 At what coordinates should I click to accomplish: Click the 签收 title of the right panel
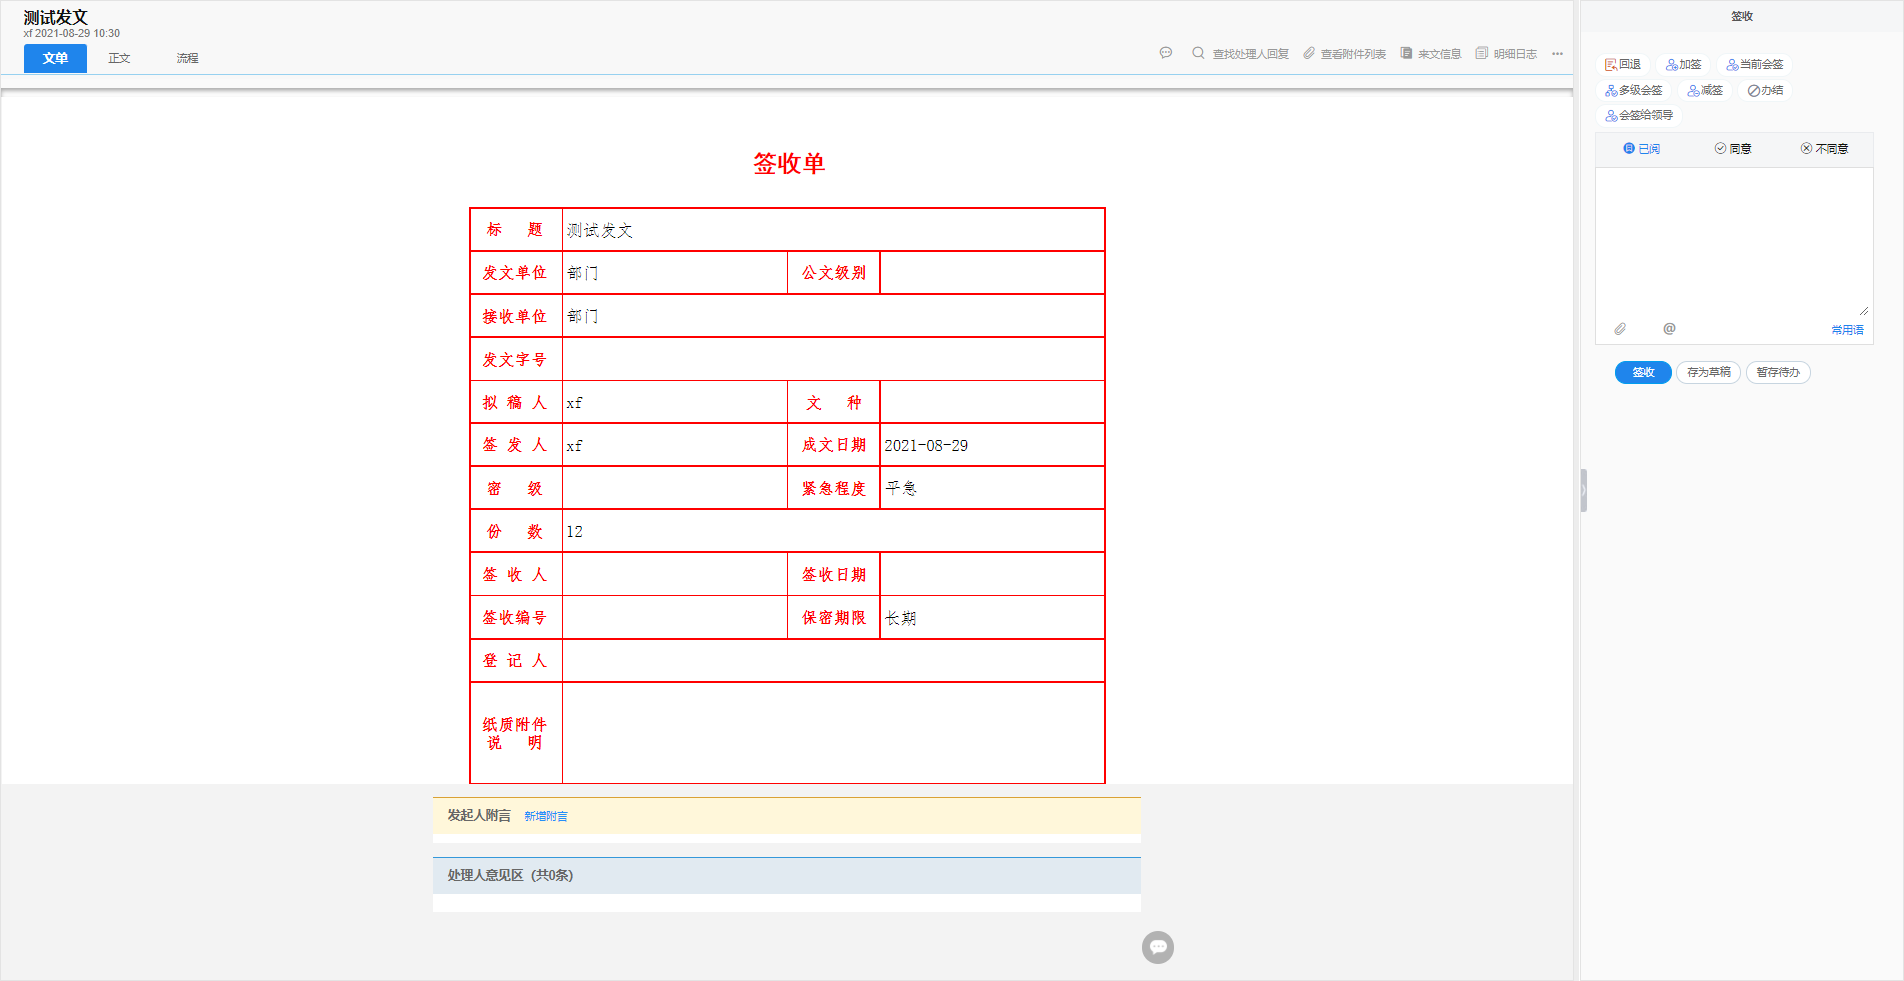pos(1742,17)
